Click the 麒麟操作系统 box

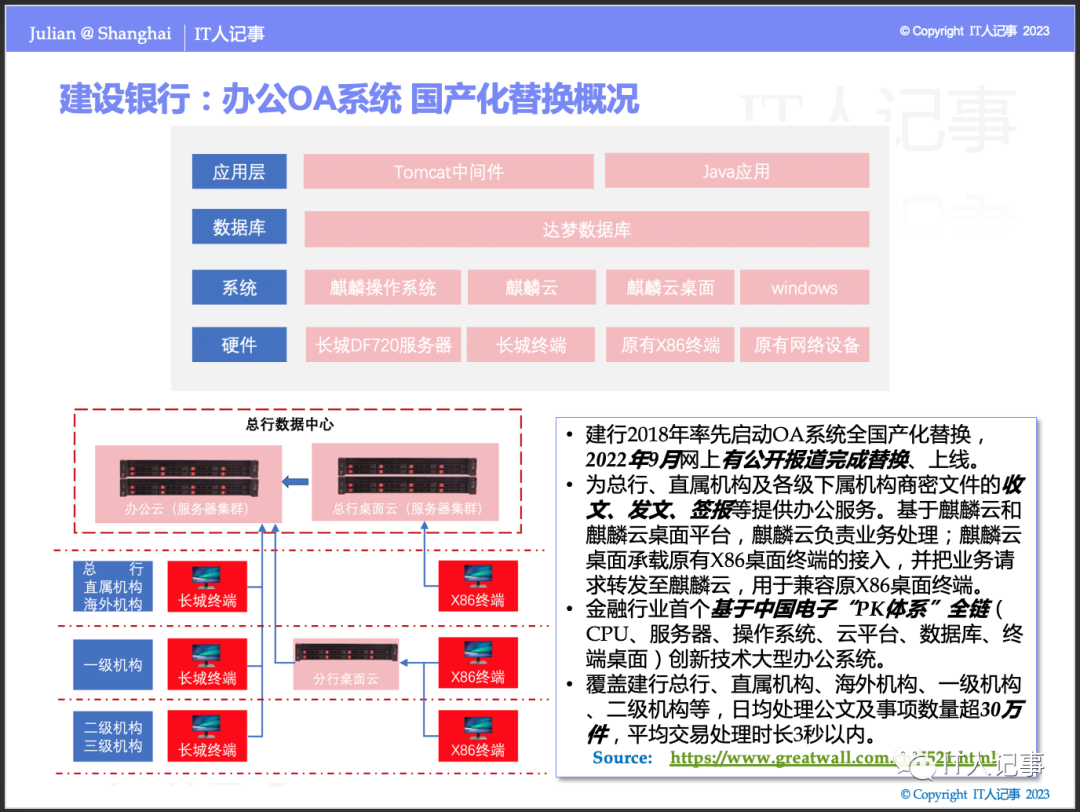pos(382,287)
